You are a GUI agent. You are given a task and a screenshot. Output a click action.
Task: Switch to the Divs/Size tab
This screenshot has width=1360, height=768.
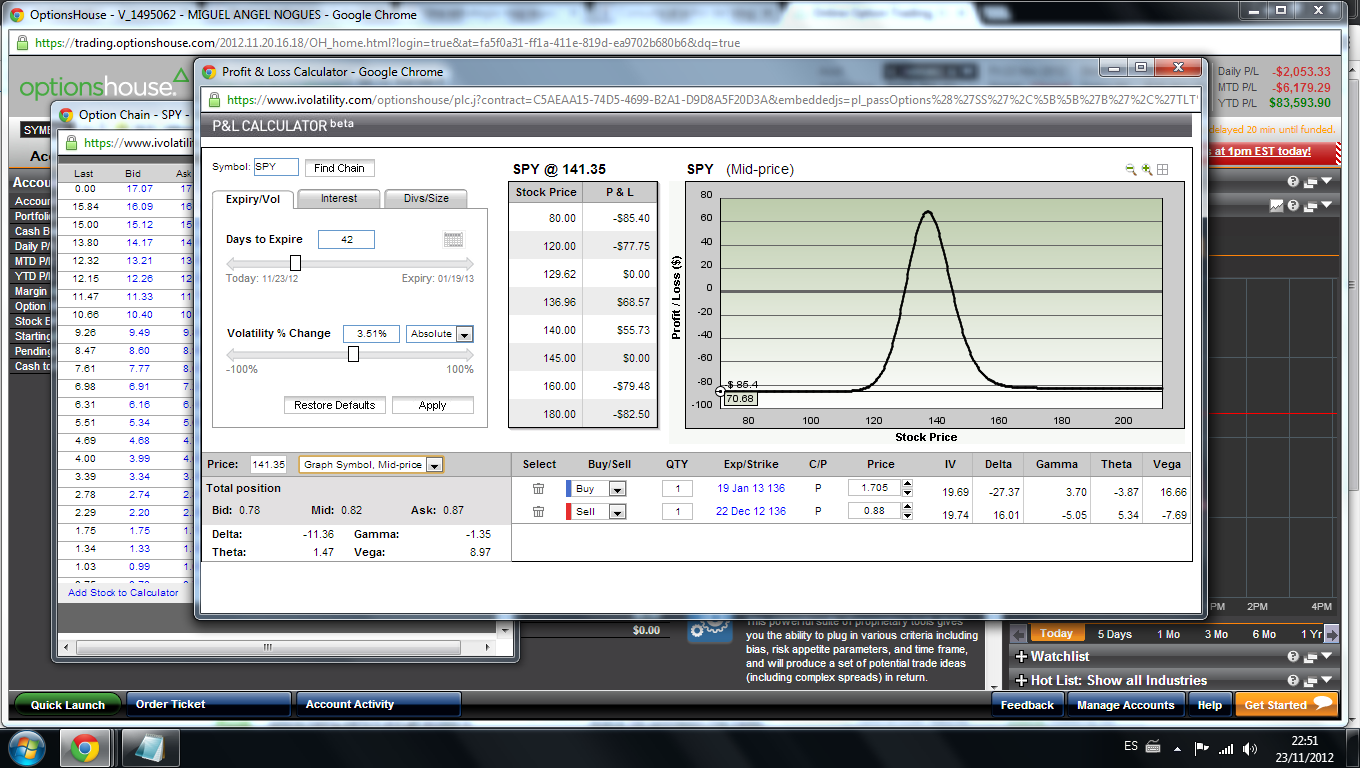pos(426,198)
